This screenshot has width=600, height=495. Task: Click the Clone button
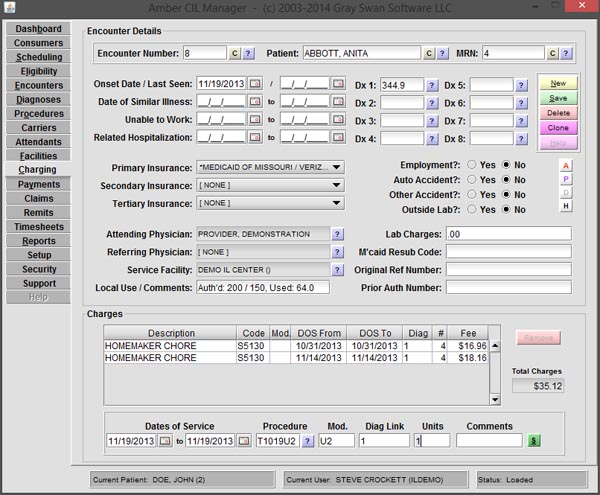(558, 128)
